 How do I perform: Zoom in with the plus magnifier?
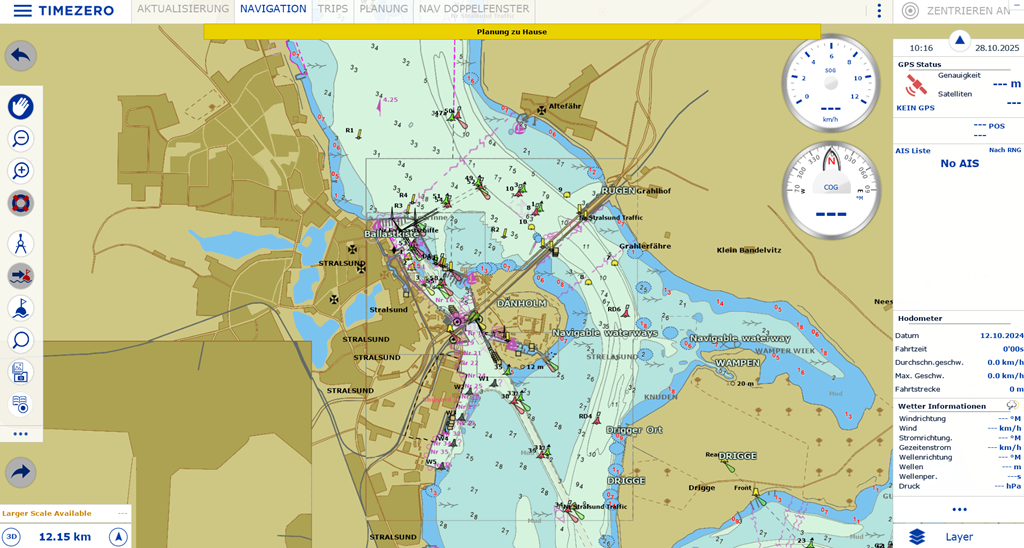point(21,171)
